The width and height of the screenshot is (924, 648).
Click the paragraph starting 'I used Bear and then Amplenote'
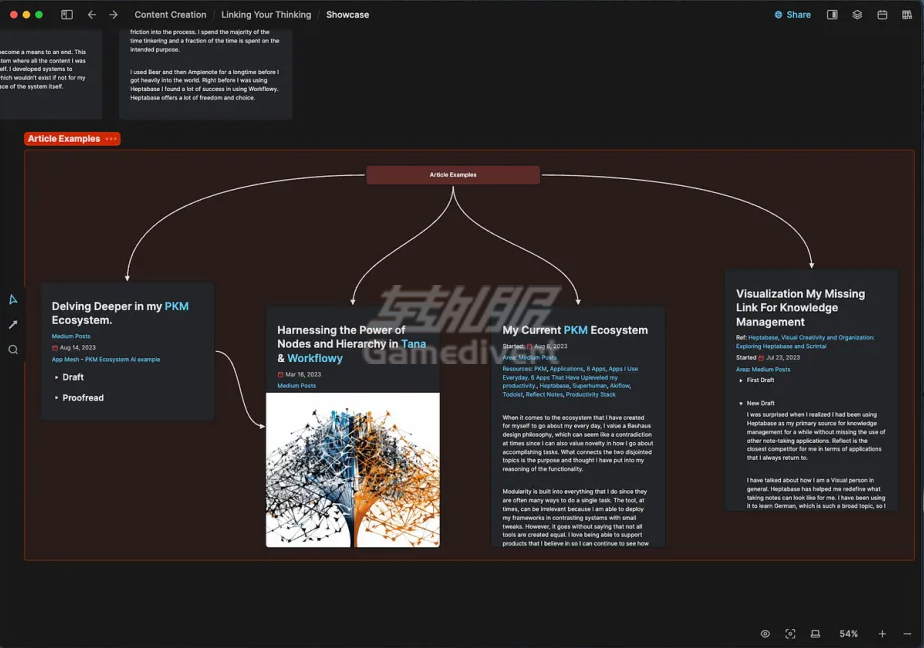[x=204, y=85]
